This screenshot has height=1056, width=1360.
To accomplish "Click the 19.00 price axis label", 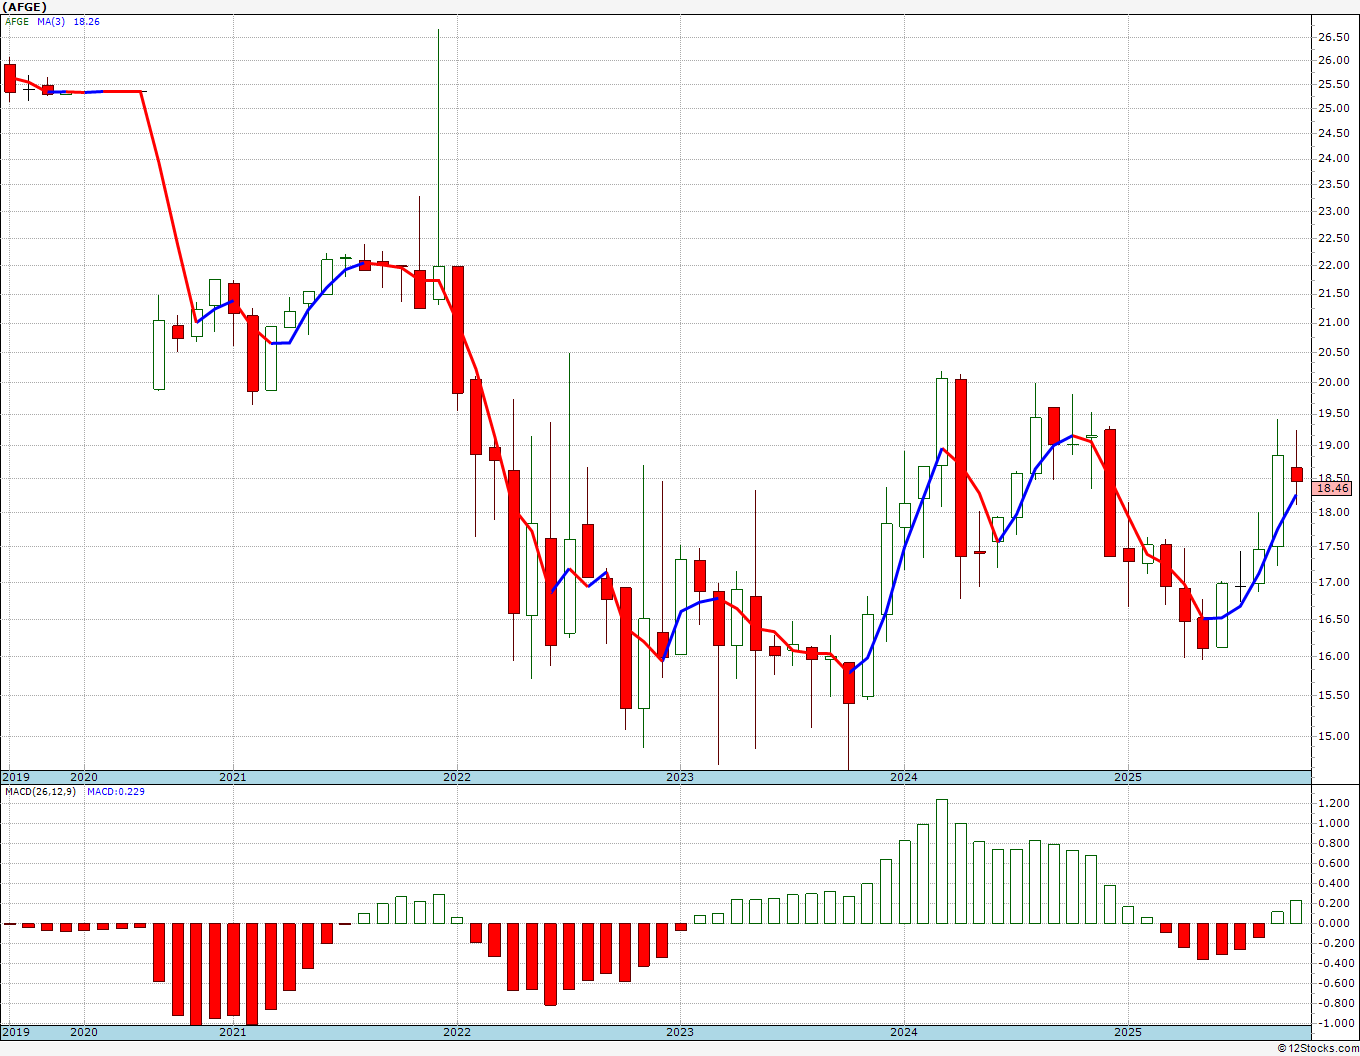I will (1333, 445).
